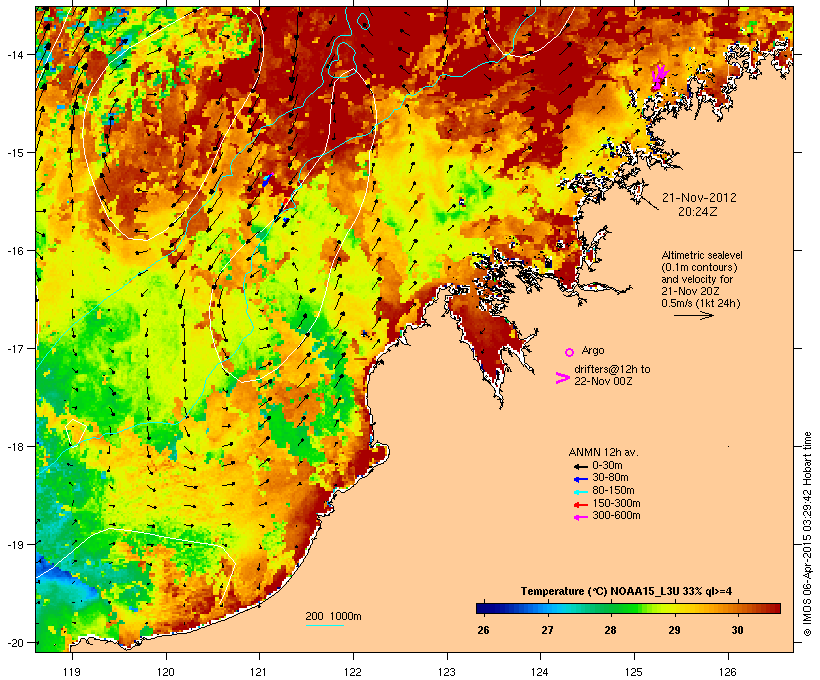Viewport: 820px width, 680px height.
Task: Click the 0.5m/s velocity scale arrow
Action: point(694,315)
